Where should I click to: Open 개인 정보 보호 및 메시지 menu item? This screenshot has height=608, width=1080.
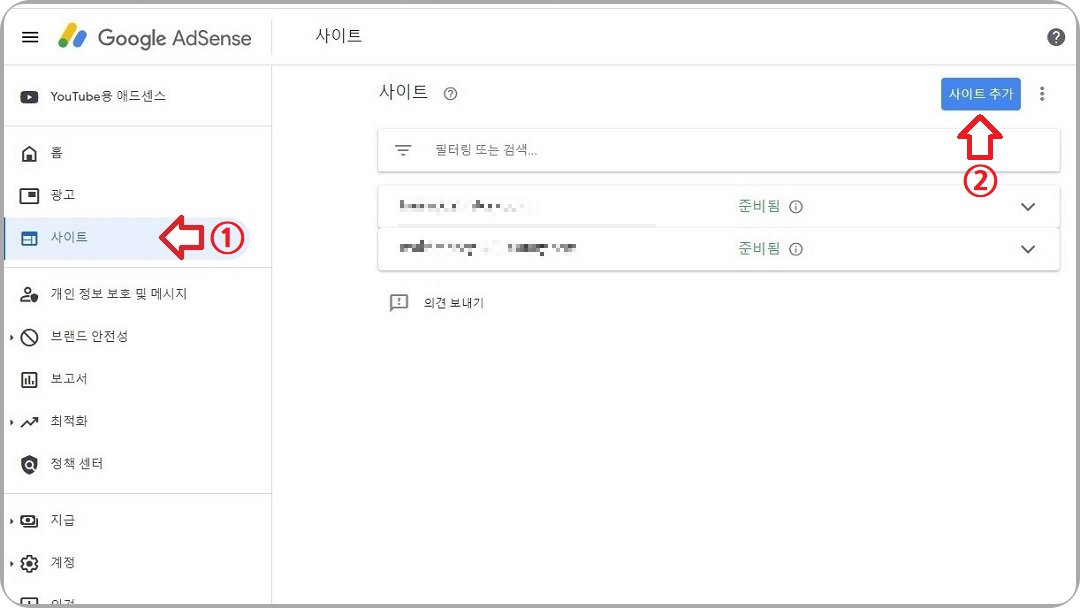tap(118, 294)
